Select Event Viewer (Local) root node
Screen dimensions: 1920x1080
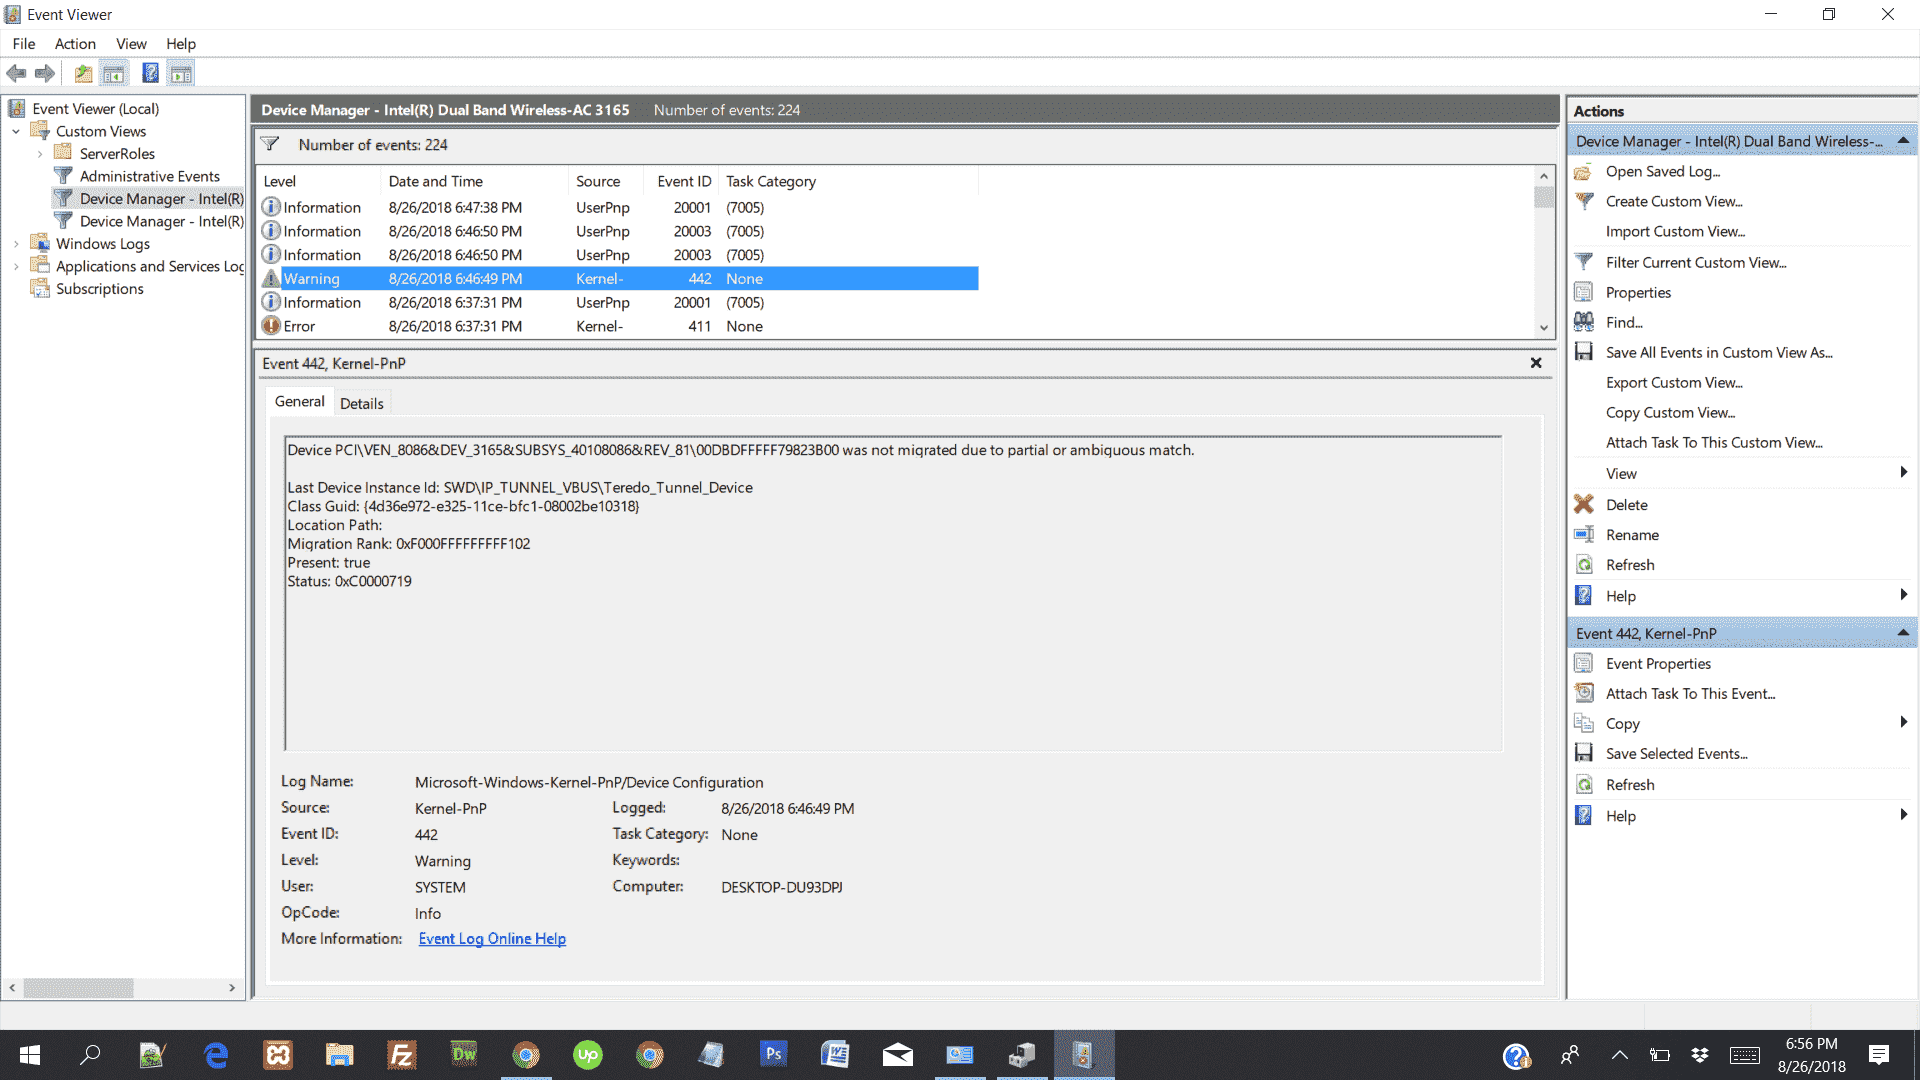[x=96, y=109]
